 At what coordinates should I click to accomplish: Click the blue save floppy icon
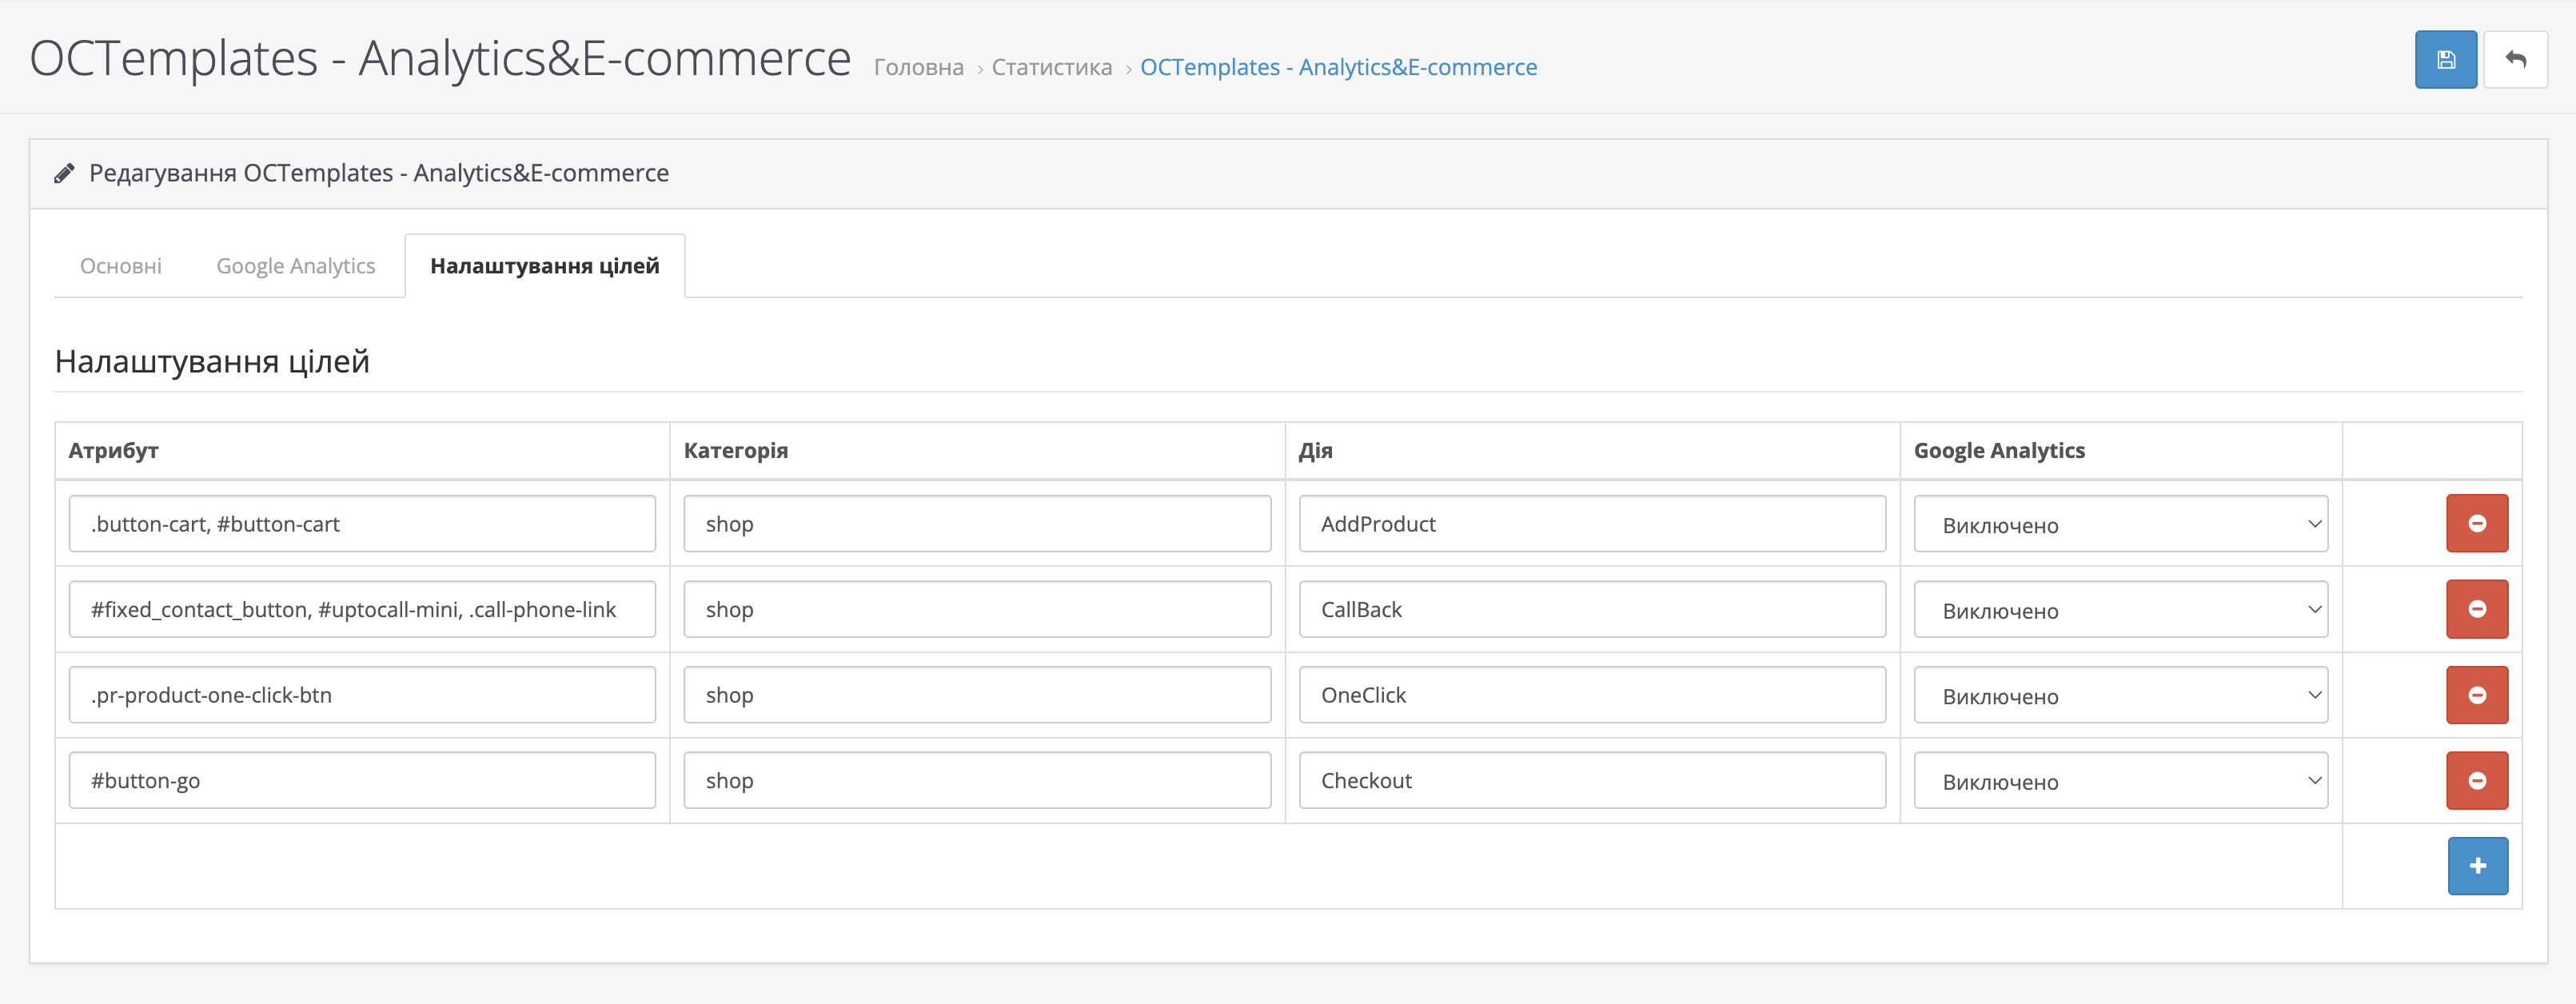(x=2445, y=60)
